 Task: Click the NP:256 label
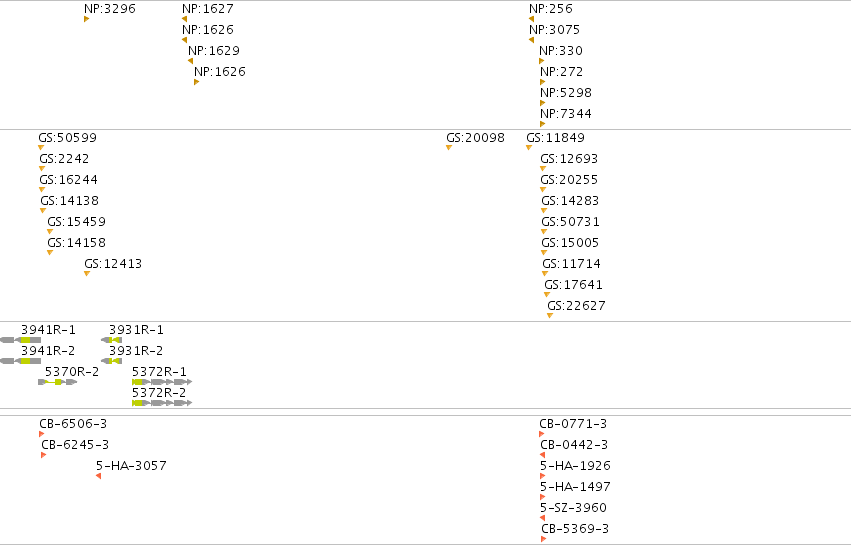click(551, 9)
